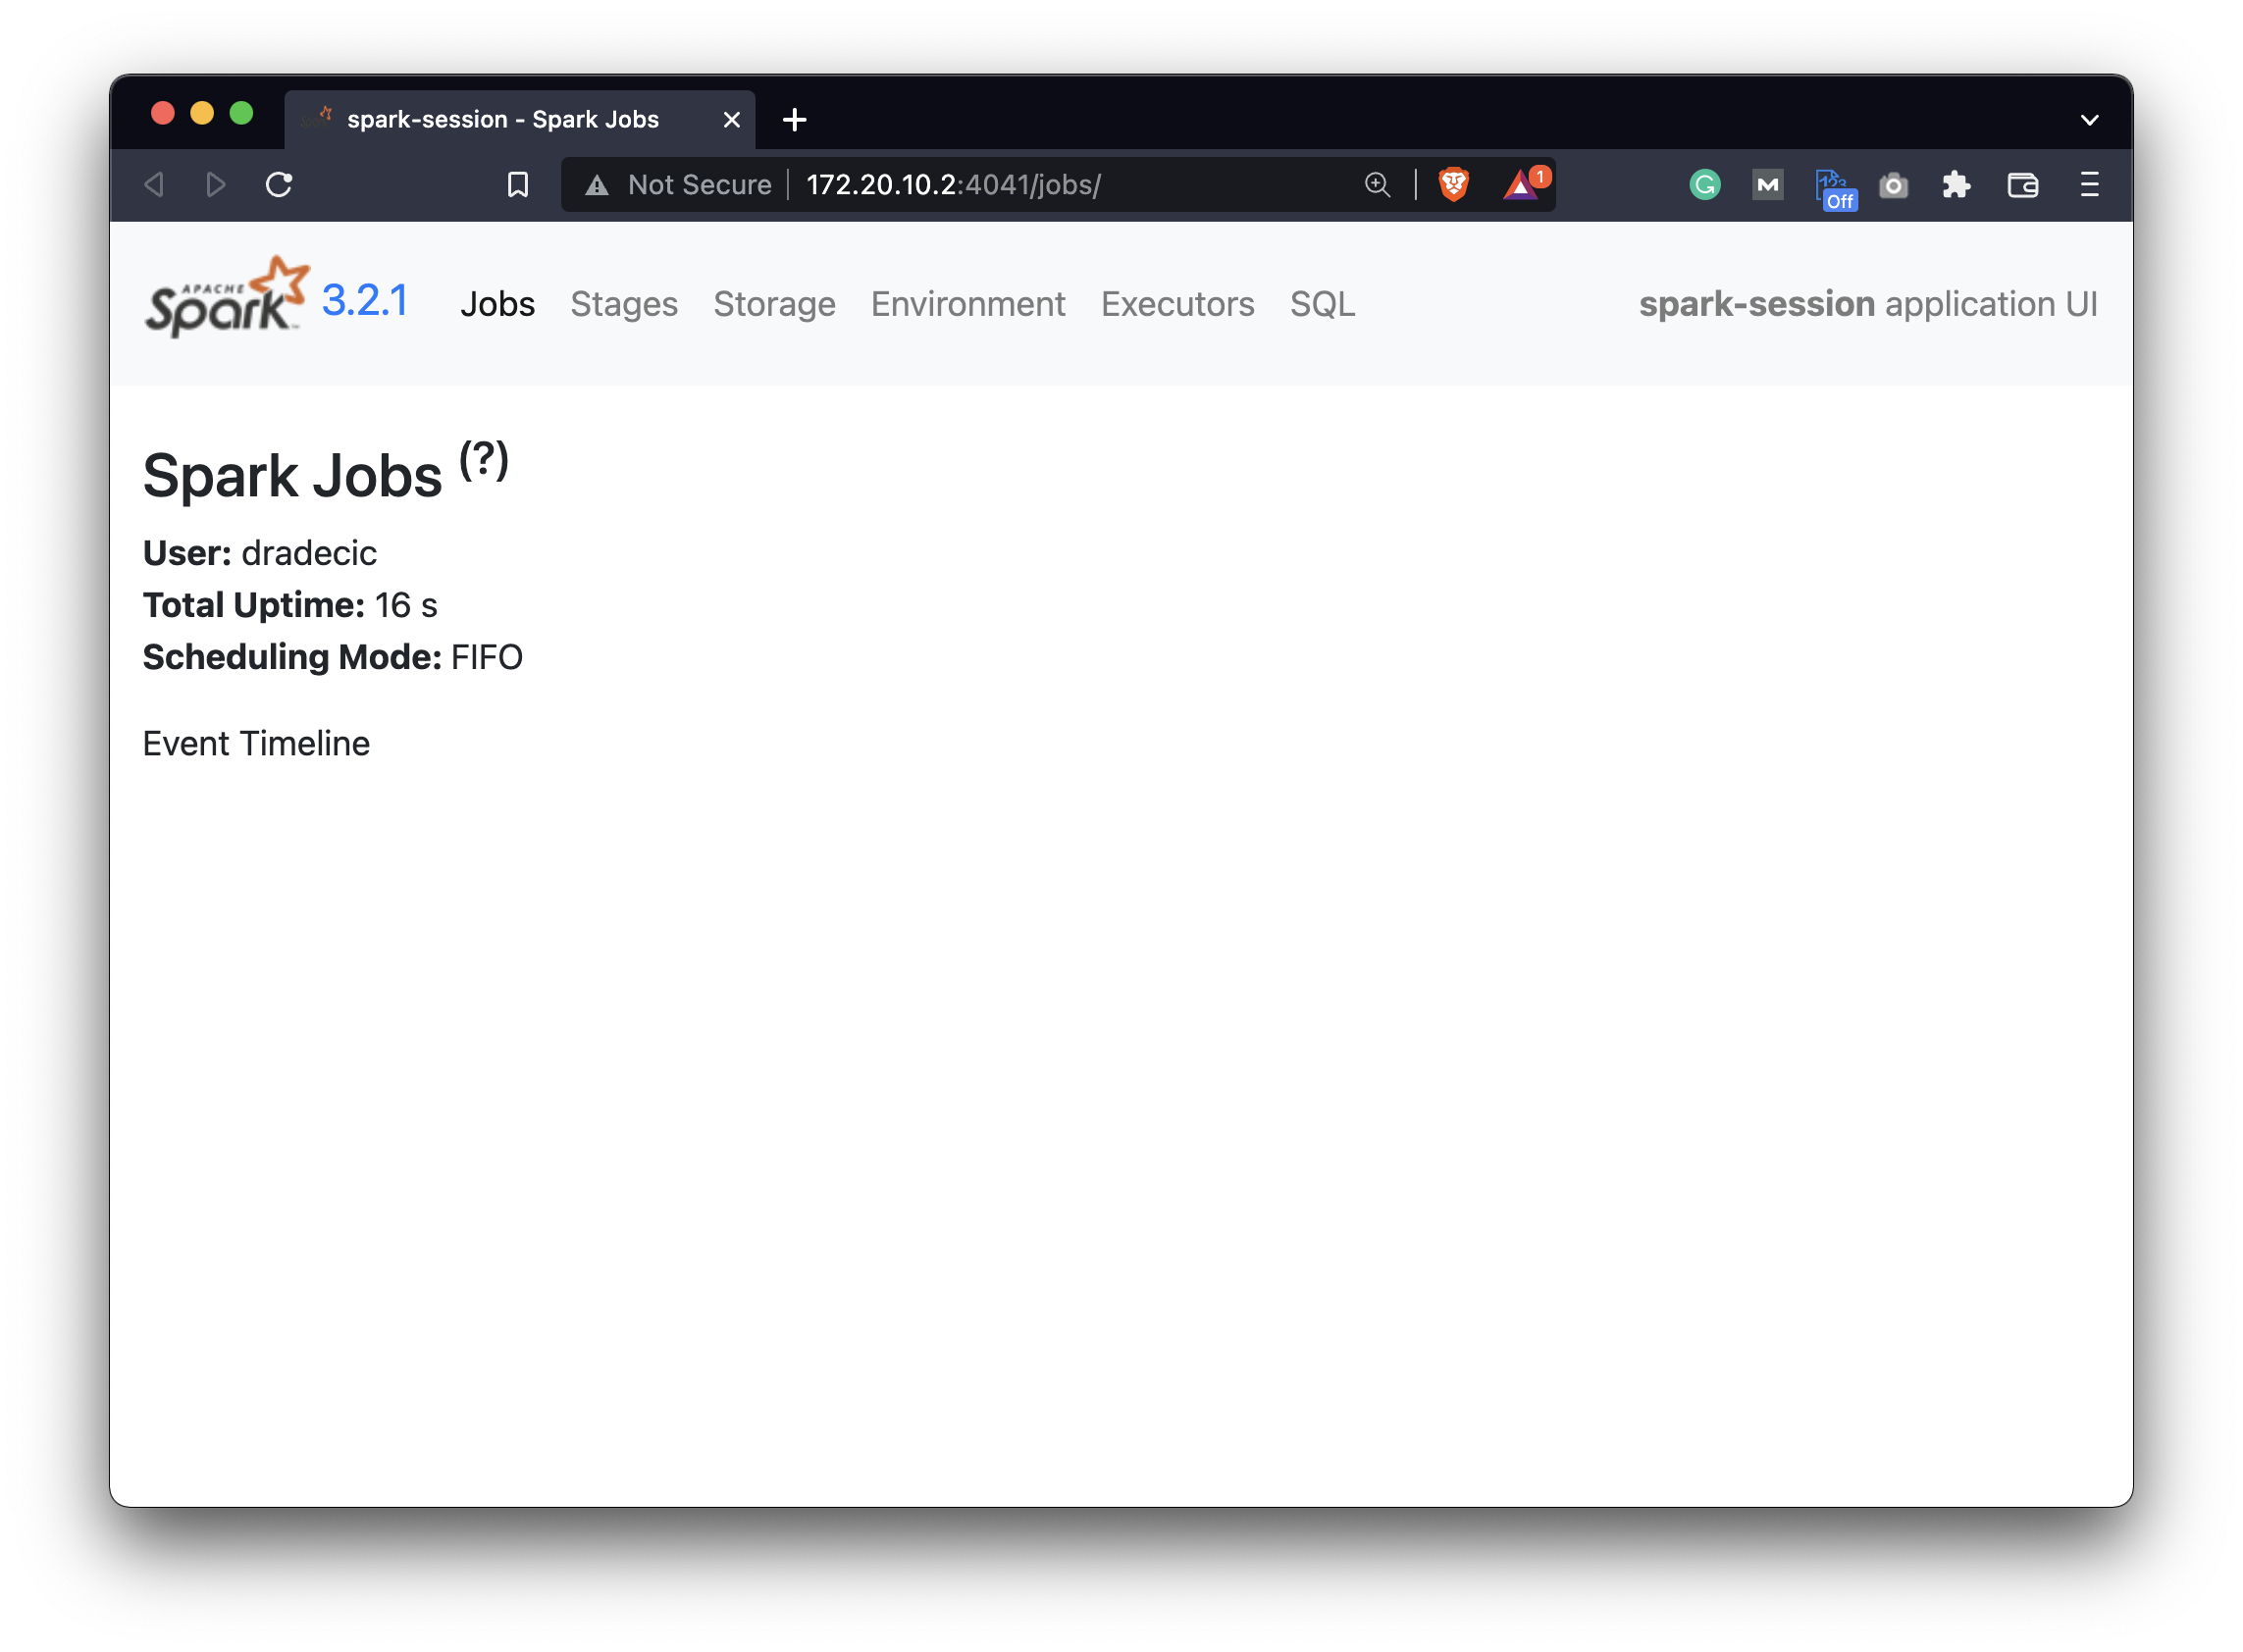This screenshot has height=1652, width=2243.
Task: Open Brave Rewards triangle icon
Action: [1520, 185]
